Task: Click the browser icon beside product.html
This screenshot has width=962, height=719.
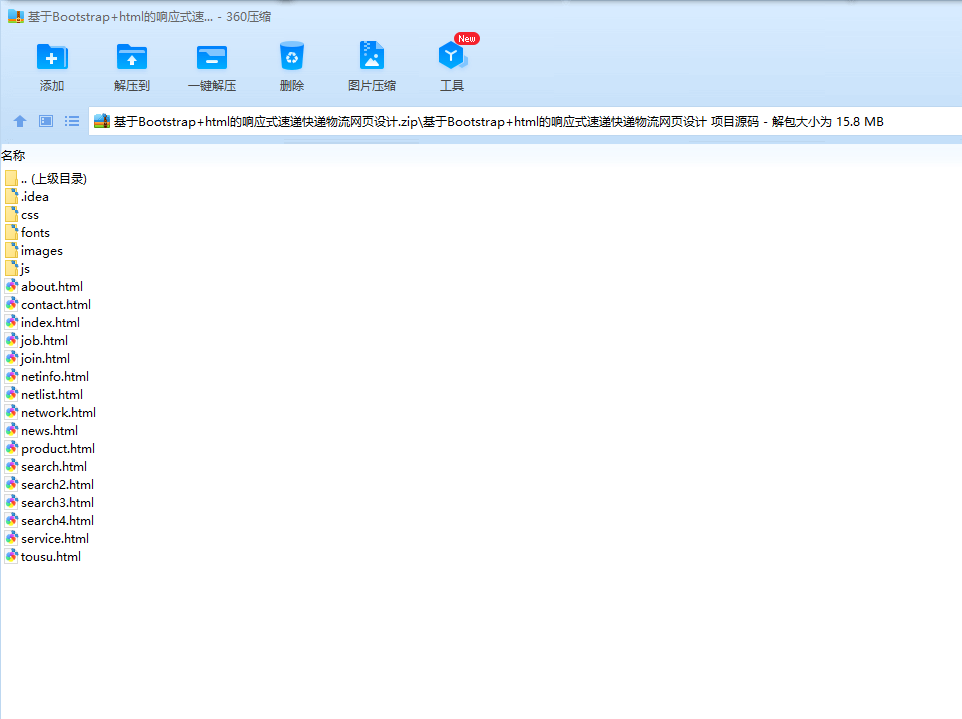Action: [x=12, y=448]
